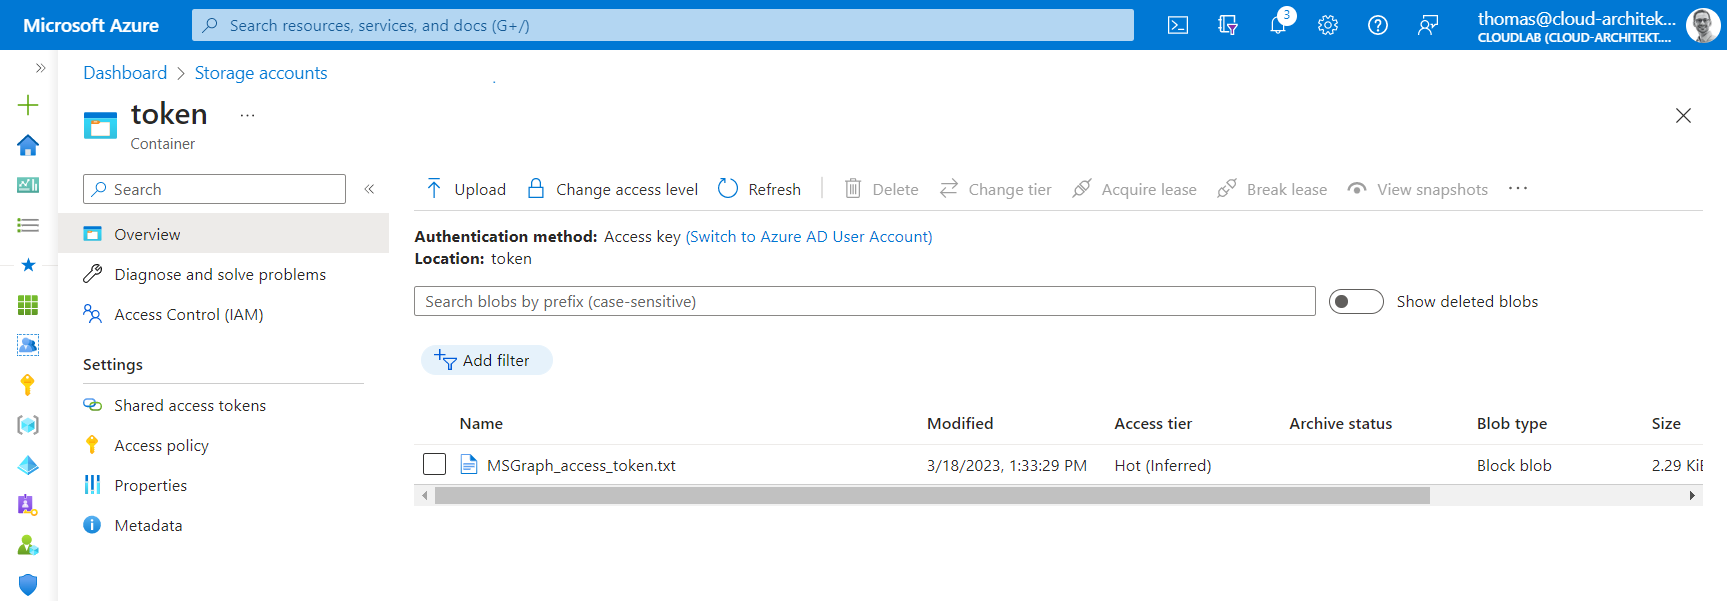
Task: Select the MSGraph_access_token.txt checkbox
Action: pos(434,465)
